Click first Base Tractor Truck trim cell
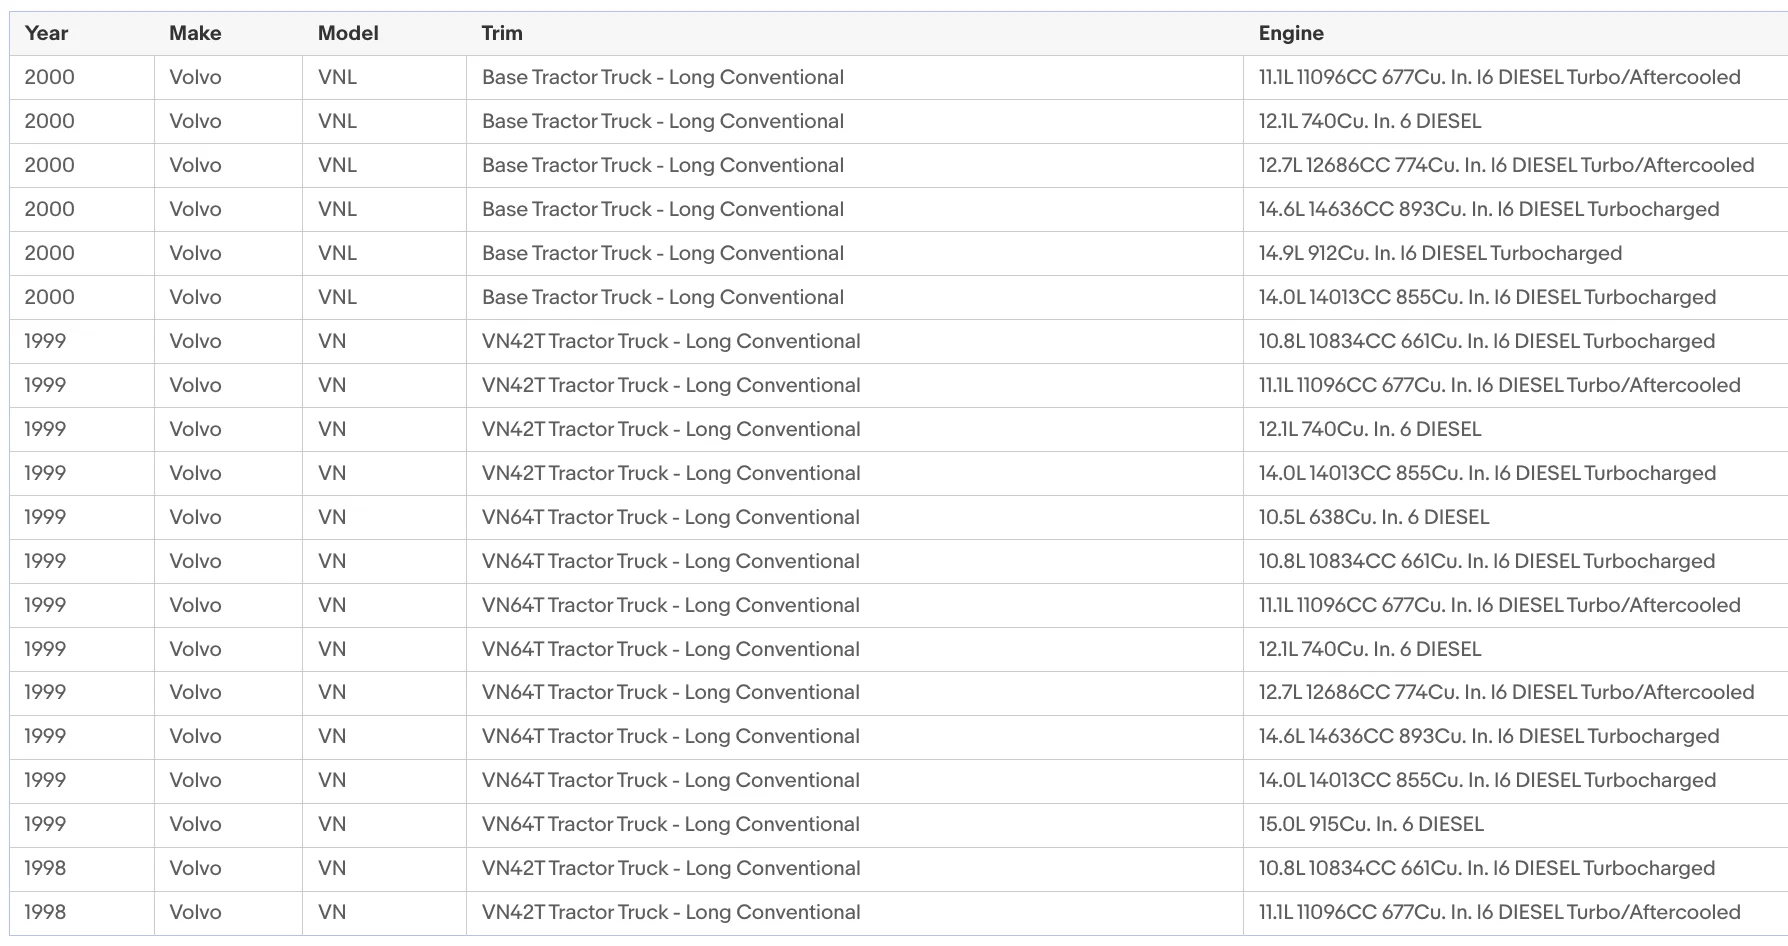Image resolution: width=1788 pixels, height=946 pixels. point(663,77)
